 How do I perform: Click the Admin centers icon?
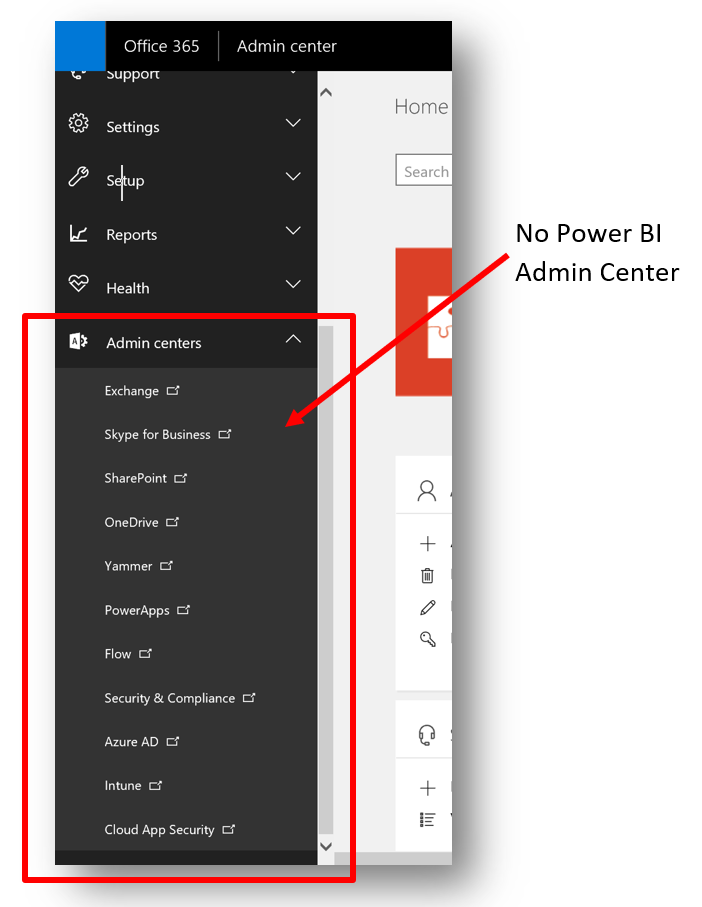[79, 341]
